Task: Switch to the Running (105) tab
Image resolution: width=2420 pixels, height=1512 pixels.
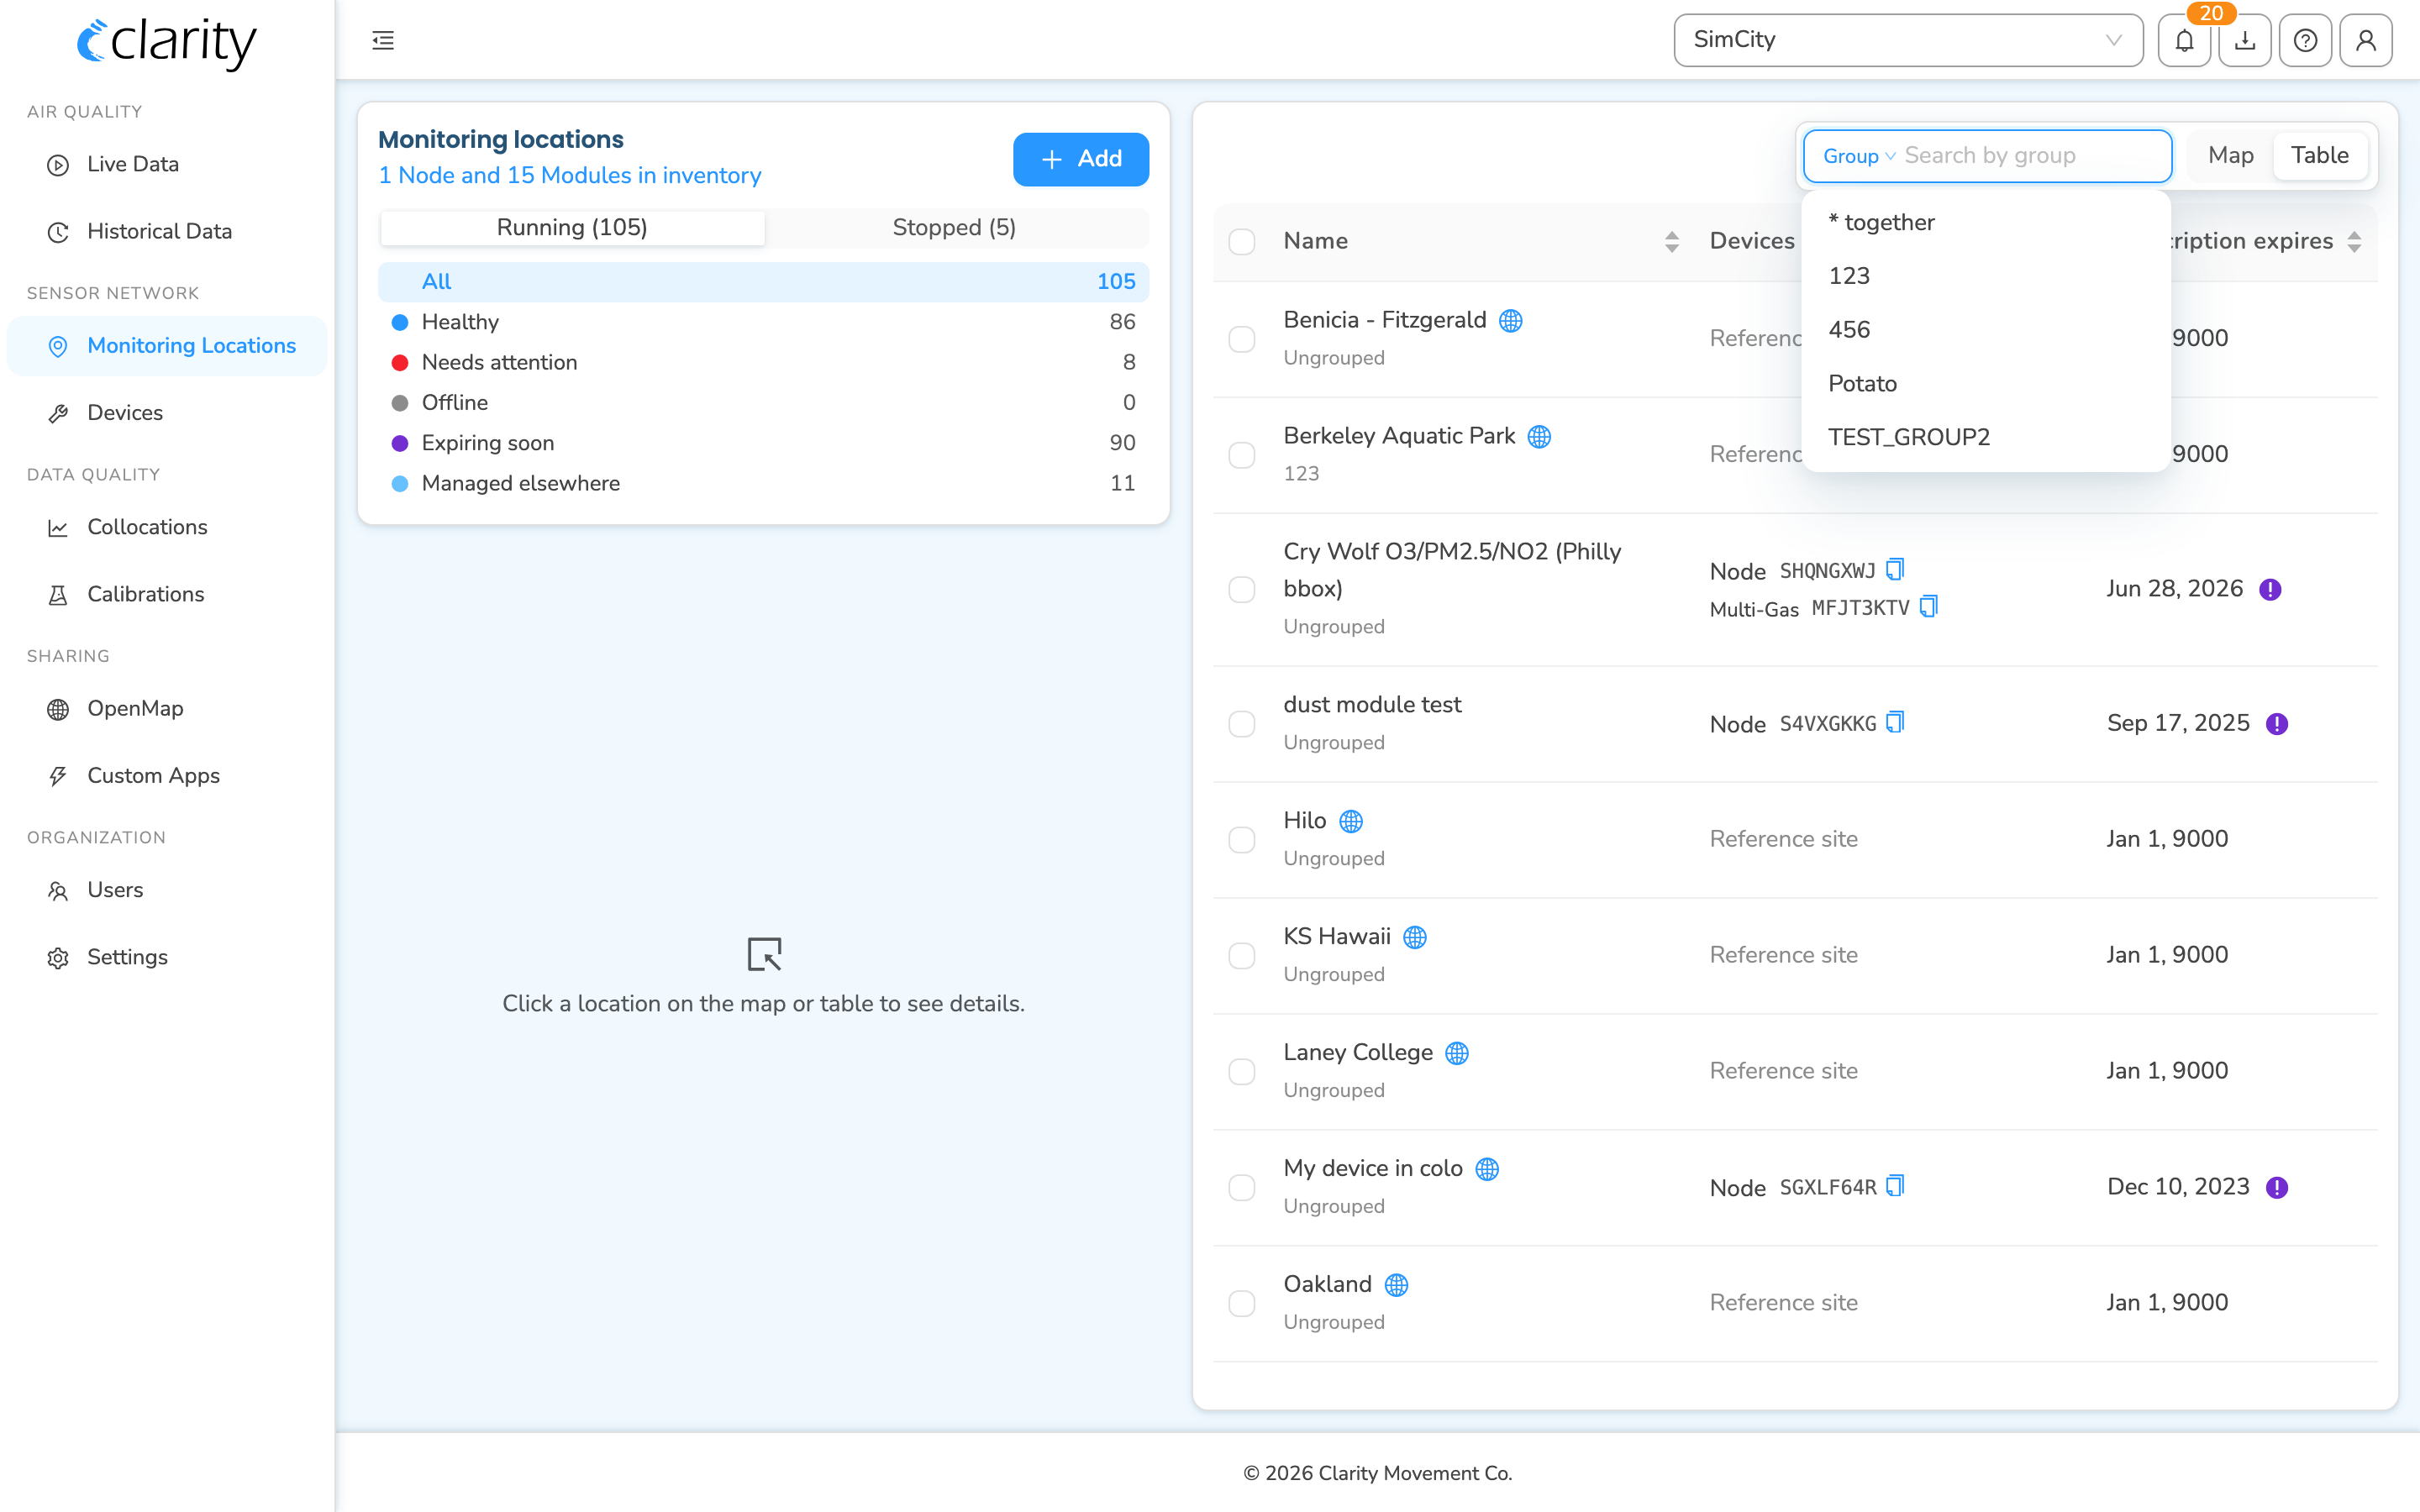Action: tap(572, 228)
